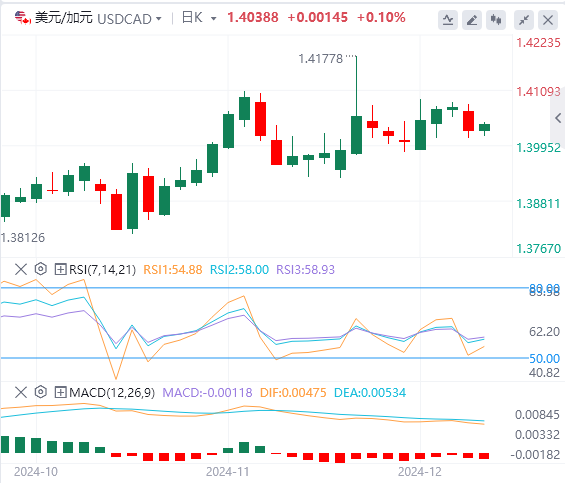Click the 1.41778 high price label
Viewport: 565px width, 483px height.
point(321,58)
